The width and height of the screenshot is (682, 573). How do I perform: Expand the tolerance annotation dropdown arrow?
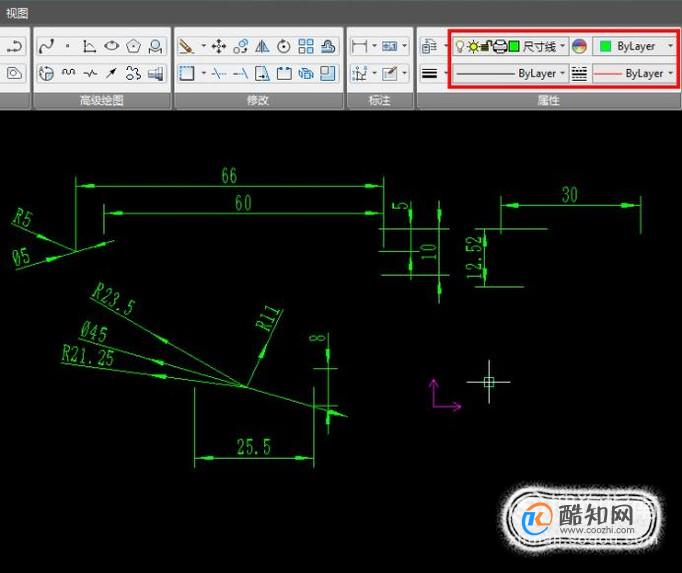[x=405, y=45]
